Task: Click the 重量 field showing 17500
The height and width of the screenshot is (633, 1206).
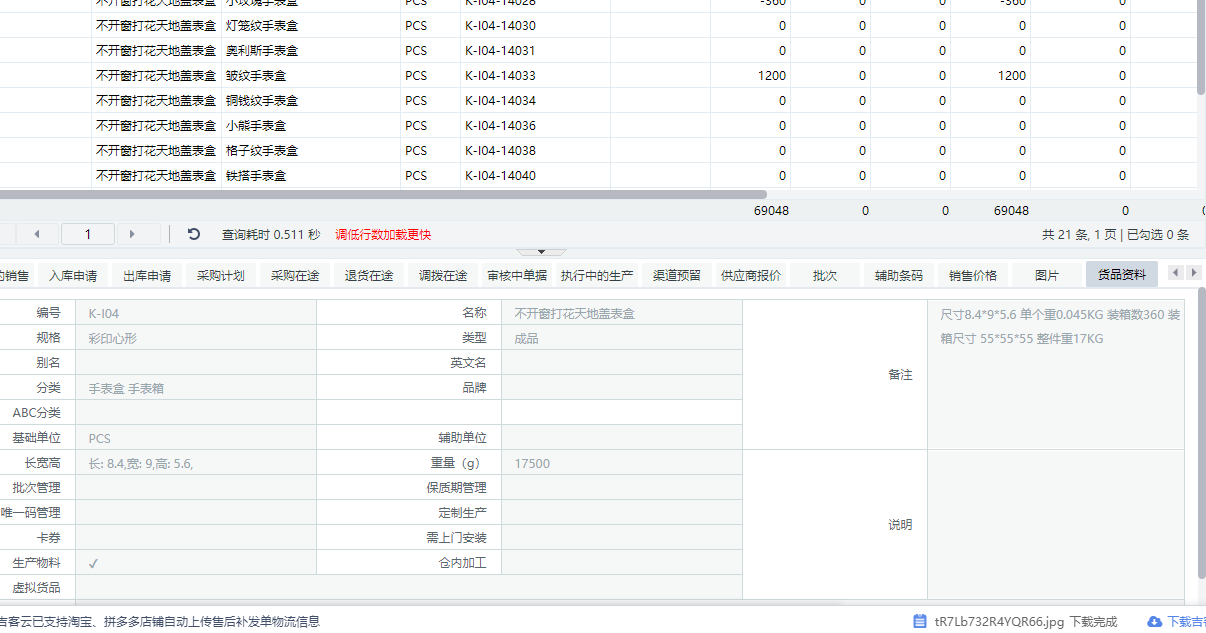Action: point(622,463)
